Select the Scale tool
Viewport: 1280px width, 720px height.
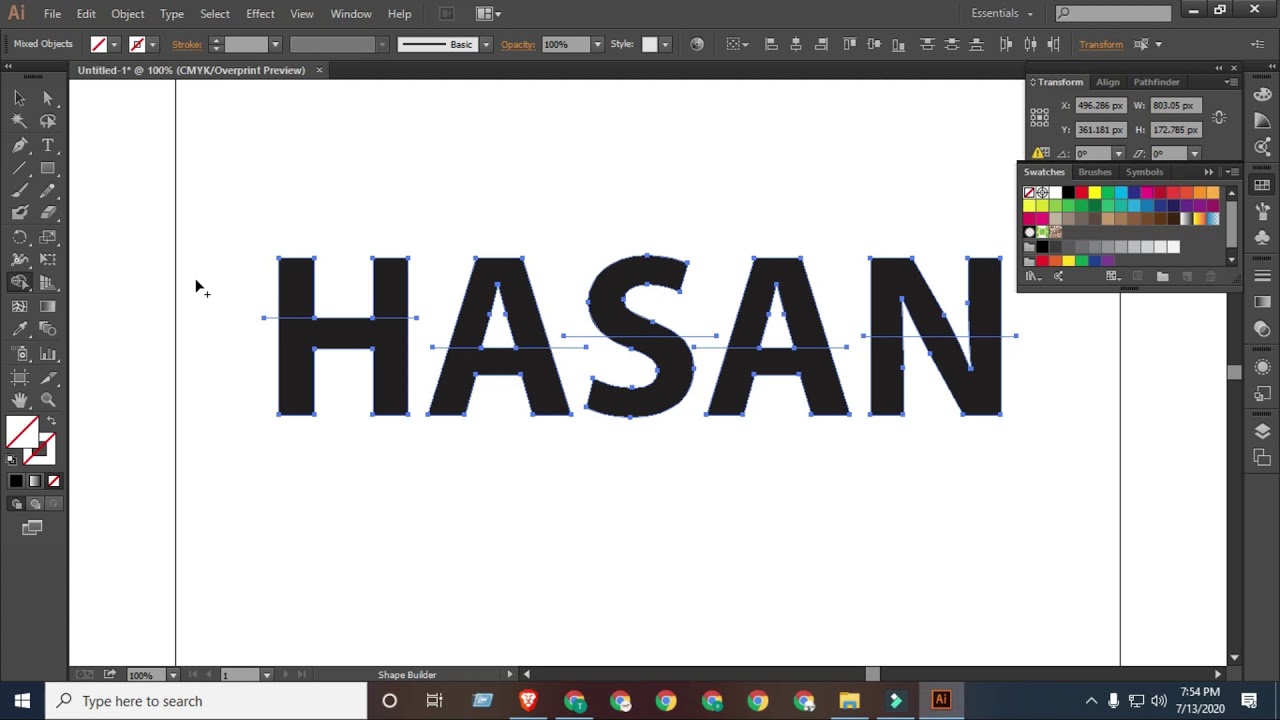tap(47, 237)
